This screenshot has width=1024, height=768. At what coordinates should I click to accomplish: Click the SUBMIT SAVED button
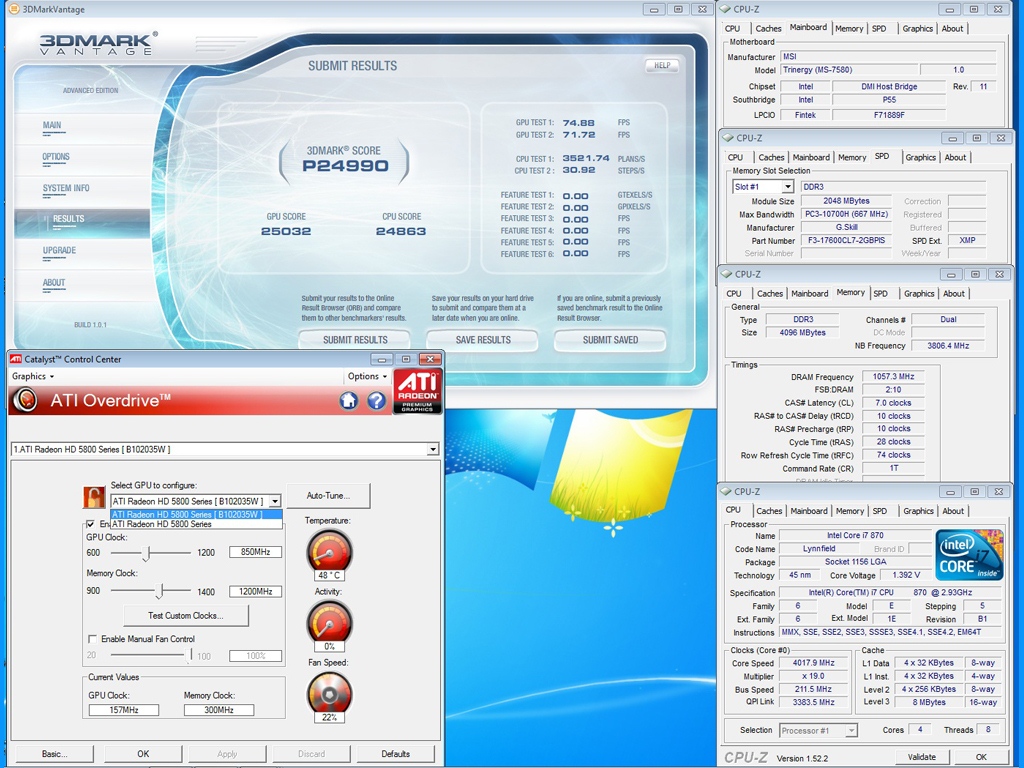coord(610,340)
